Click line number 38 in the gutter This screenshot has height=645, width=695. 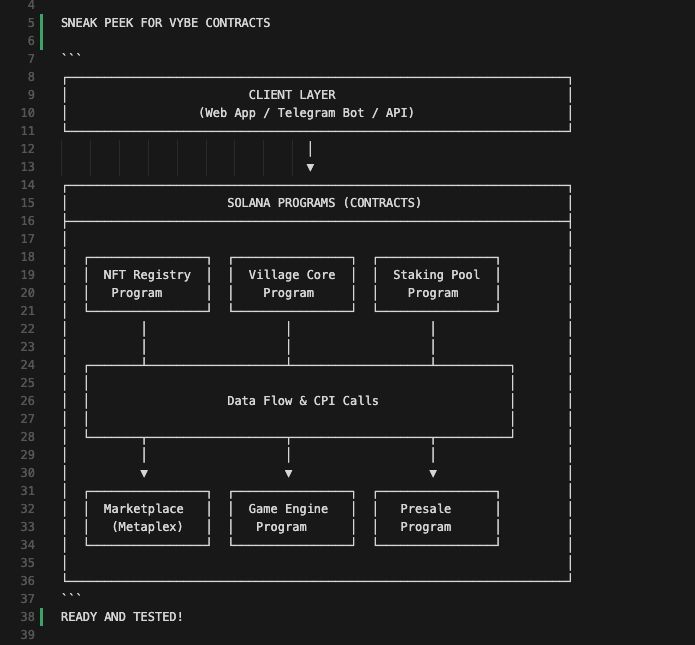[x=27, y=617]
